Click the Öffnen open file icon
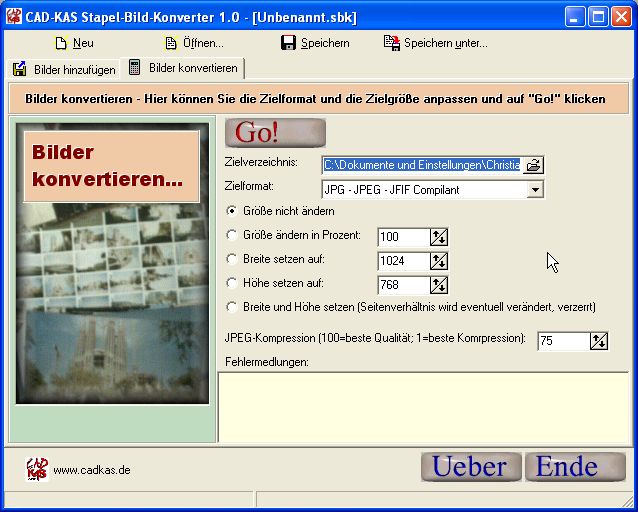Image resolution: width=638 pixels, height=512 pixels. 171,43
